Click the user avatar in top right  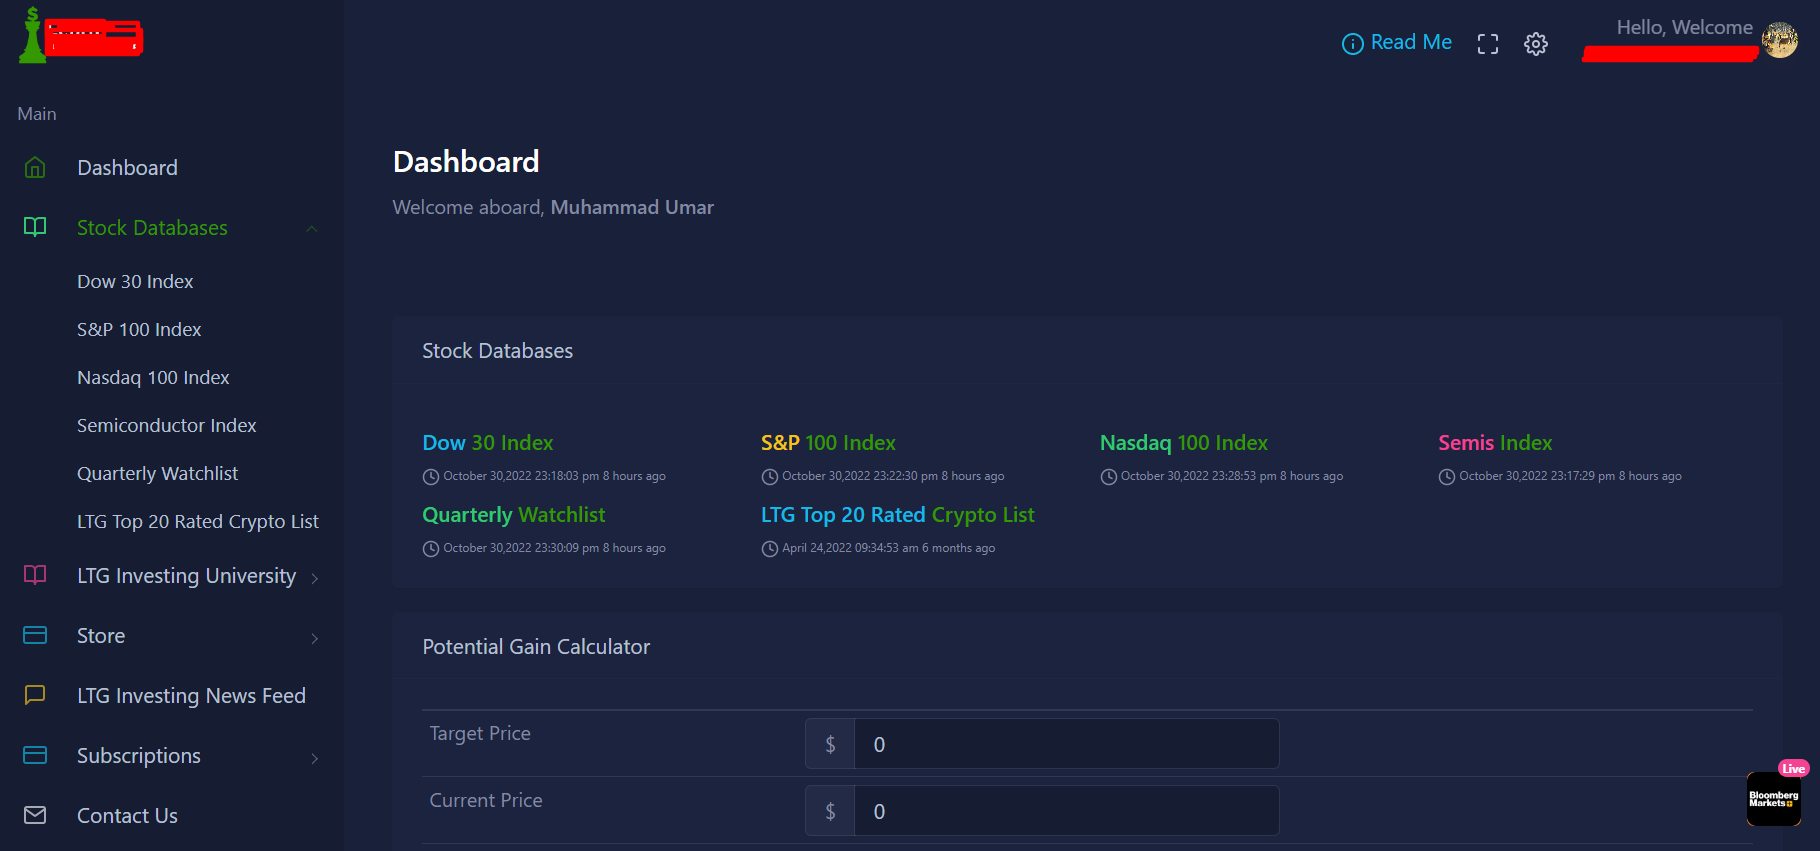[1779, 41]
